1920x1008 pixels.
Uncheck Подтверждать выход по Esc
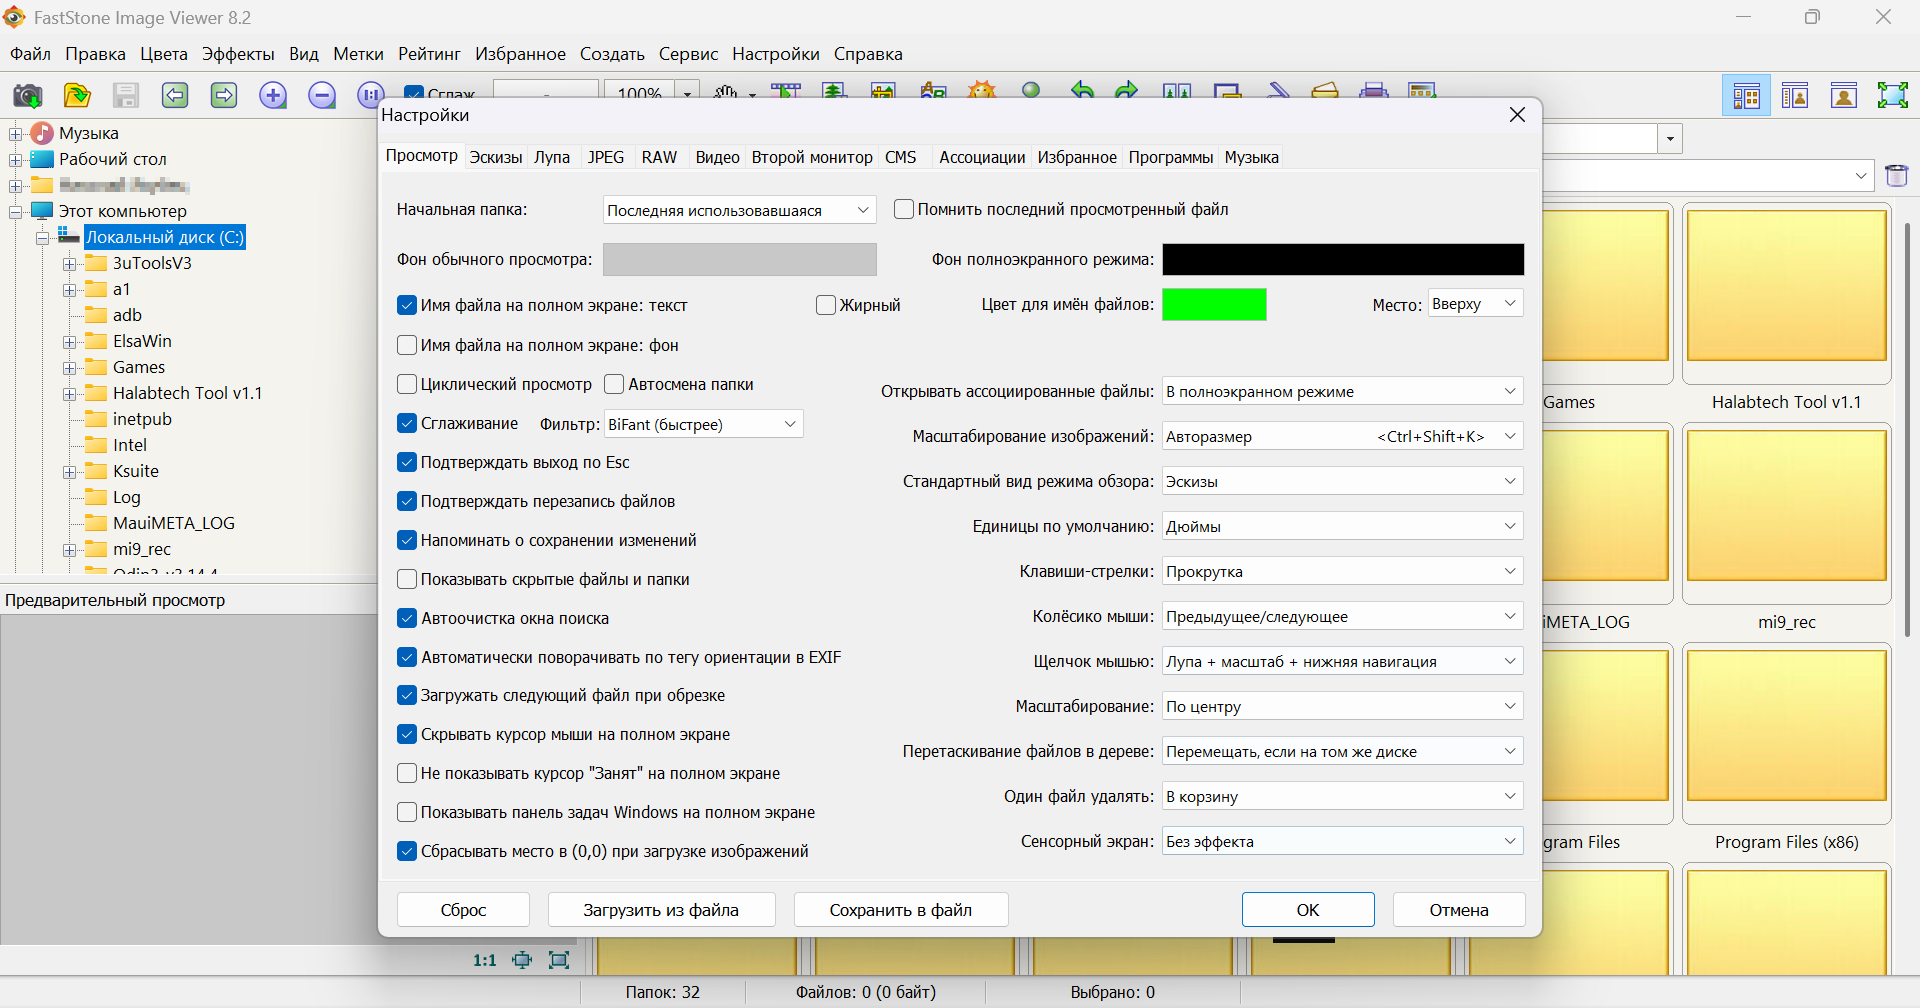click(x=407, y=462)
